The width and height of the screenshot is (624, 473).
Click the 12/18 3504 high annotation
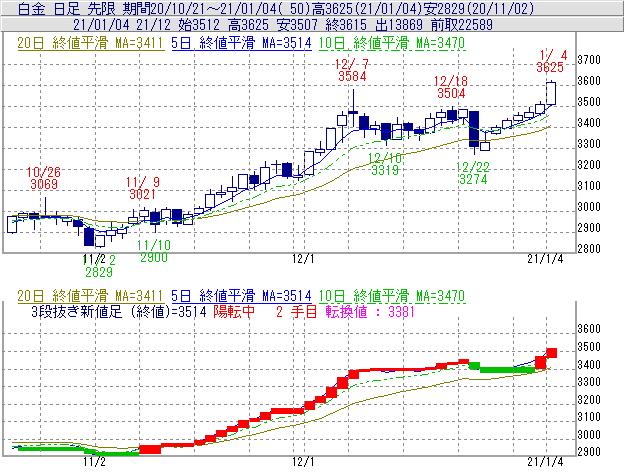click(x=451, y=87)
